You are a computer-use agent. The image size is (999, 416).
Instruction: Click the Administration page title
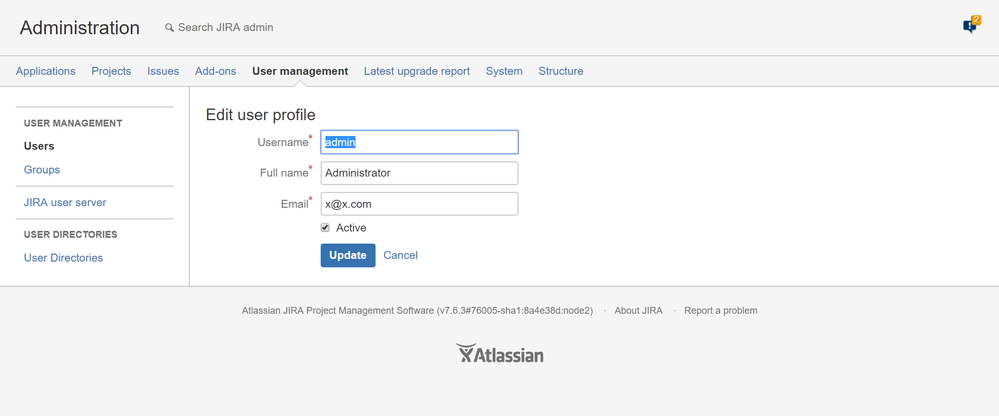pyautogui.click(x=80, y=28)
